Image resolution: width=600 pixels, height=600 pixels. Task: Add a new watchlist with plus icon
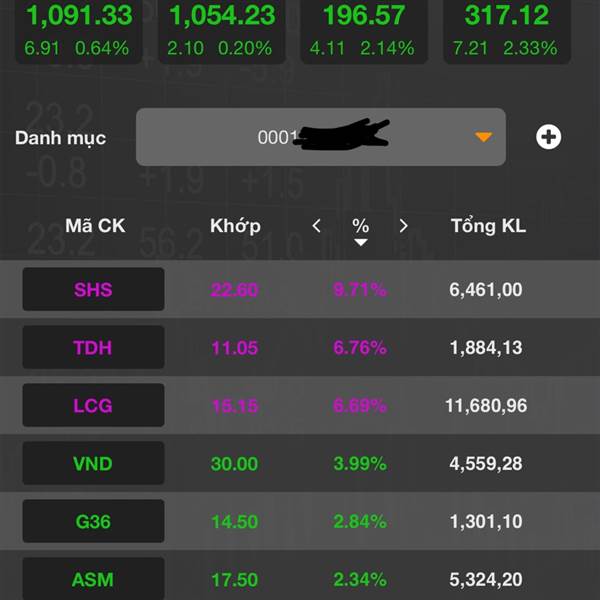click(x=548, y=137)
